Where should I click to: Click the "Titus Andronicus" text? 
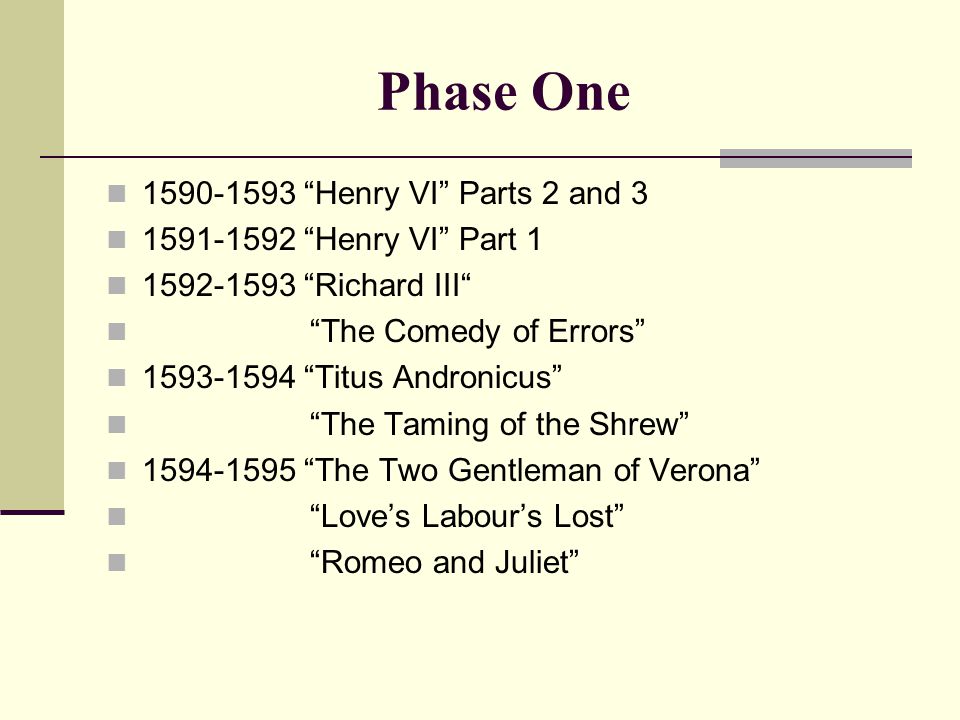click(x=433, y=377)
